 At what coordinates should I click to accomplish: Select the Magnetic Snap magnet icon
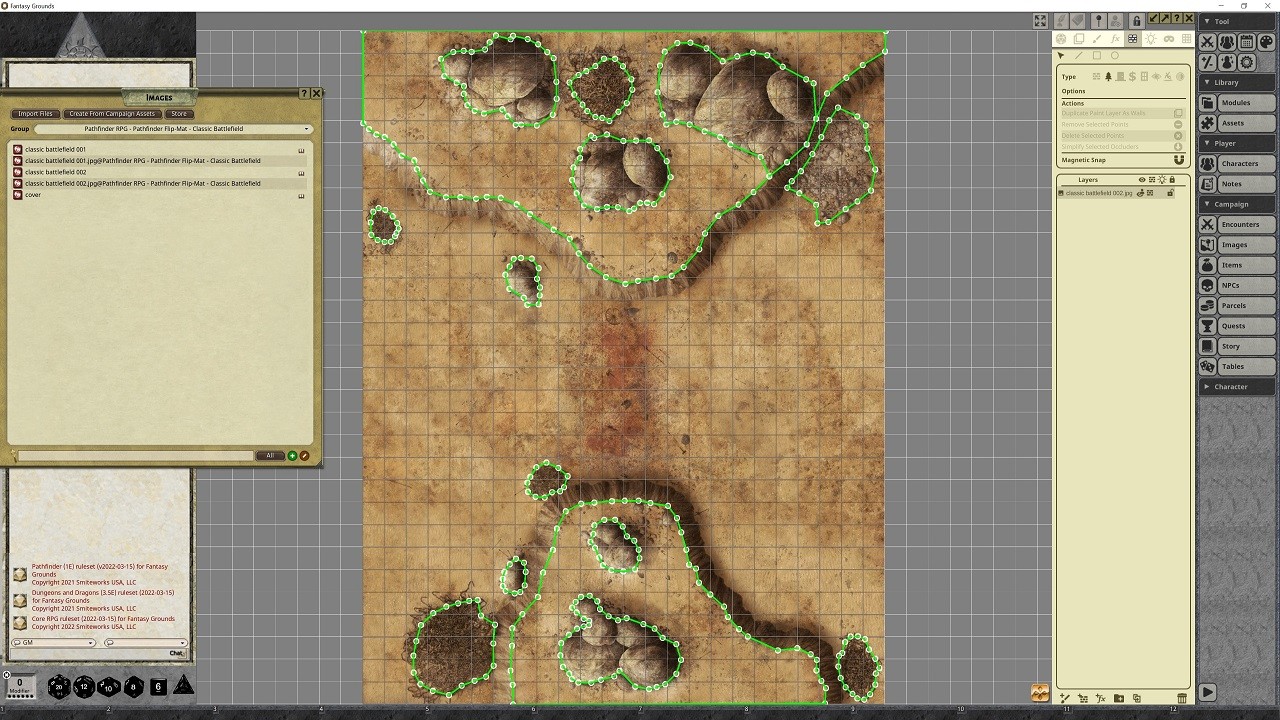click(x=1179, y=160)
